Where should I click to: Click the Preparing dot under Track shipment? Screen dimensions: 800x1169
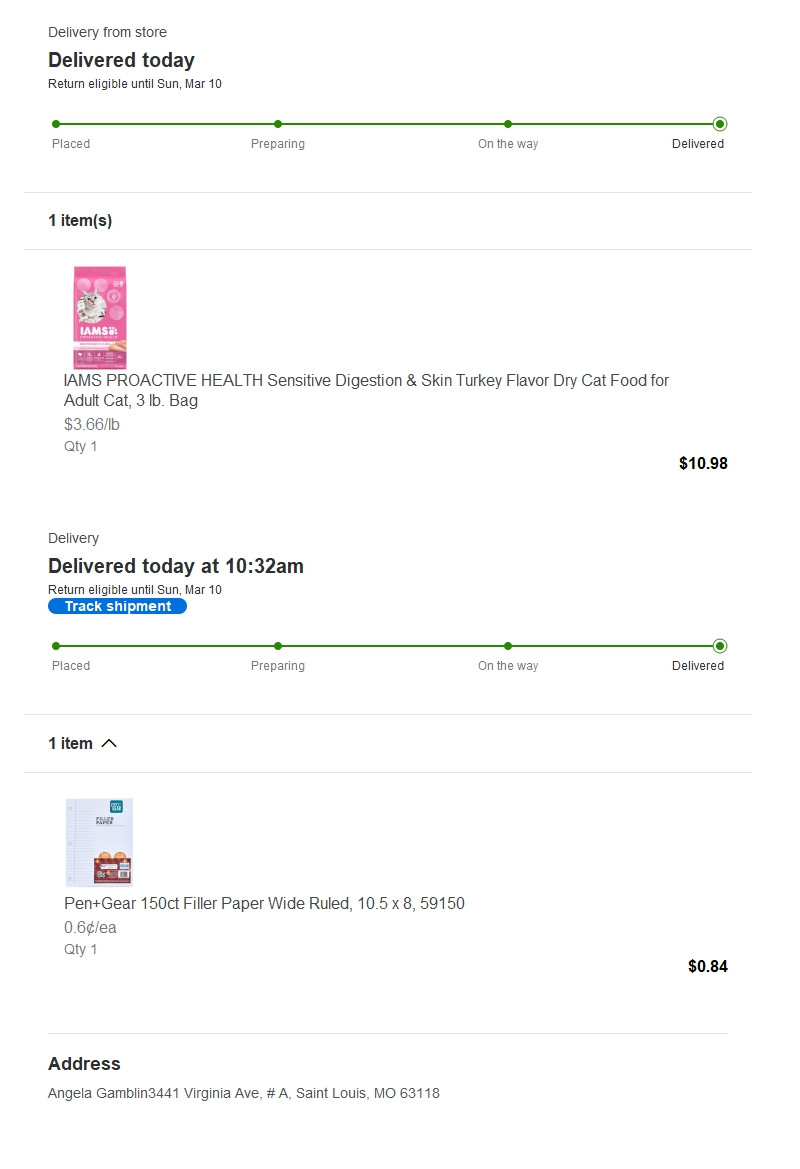[278, 646]
